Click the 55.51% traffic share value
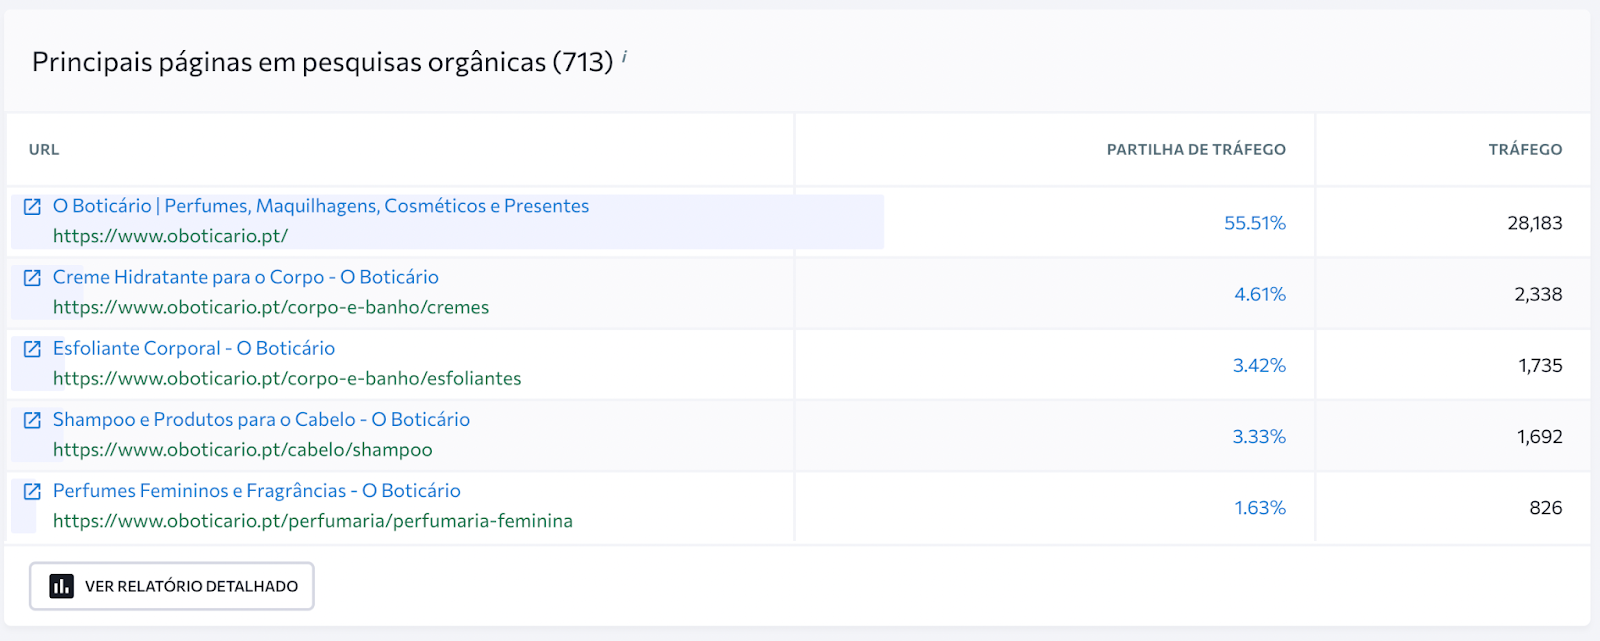Screen dimensions: 1600x641 click(1255, 223)
